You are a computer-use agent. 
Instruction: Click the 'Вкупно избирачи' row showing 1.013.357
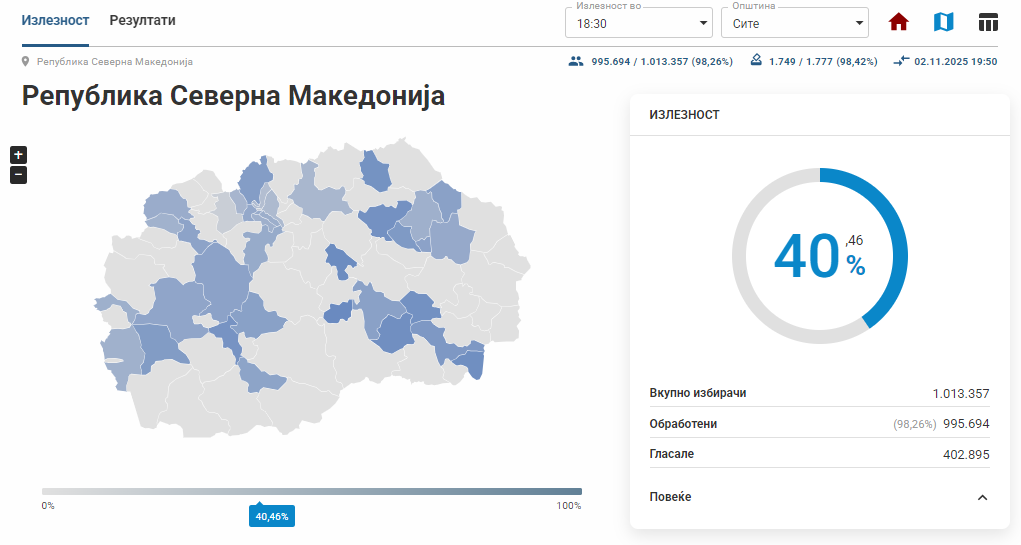click(819, 393)
